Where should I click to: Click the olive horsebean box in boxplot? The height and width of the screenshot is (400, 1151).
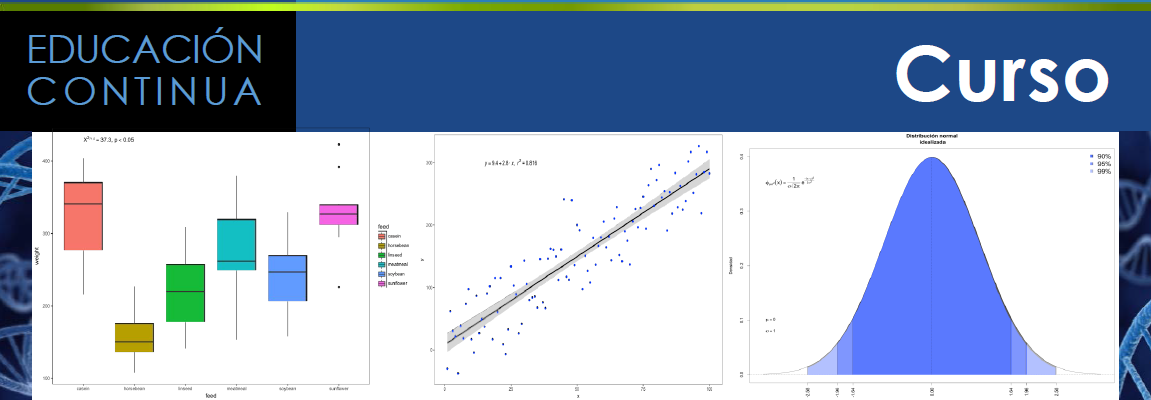[134, 338]
